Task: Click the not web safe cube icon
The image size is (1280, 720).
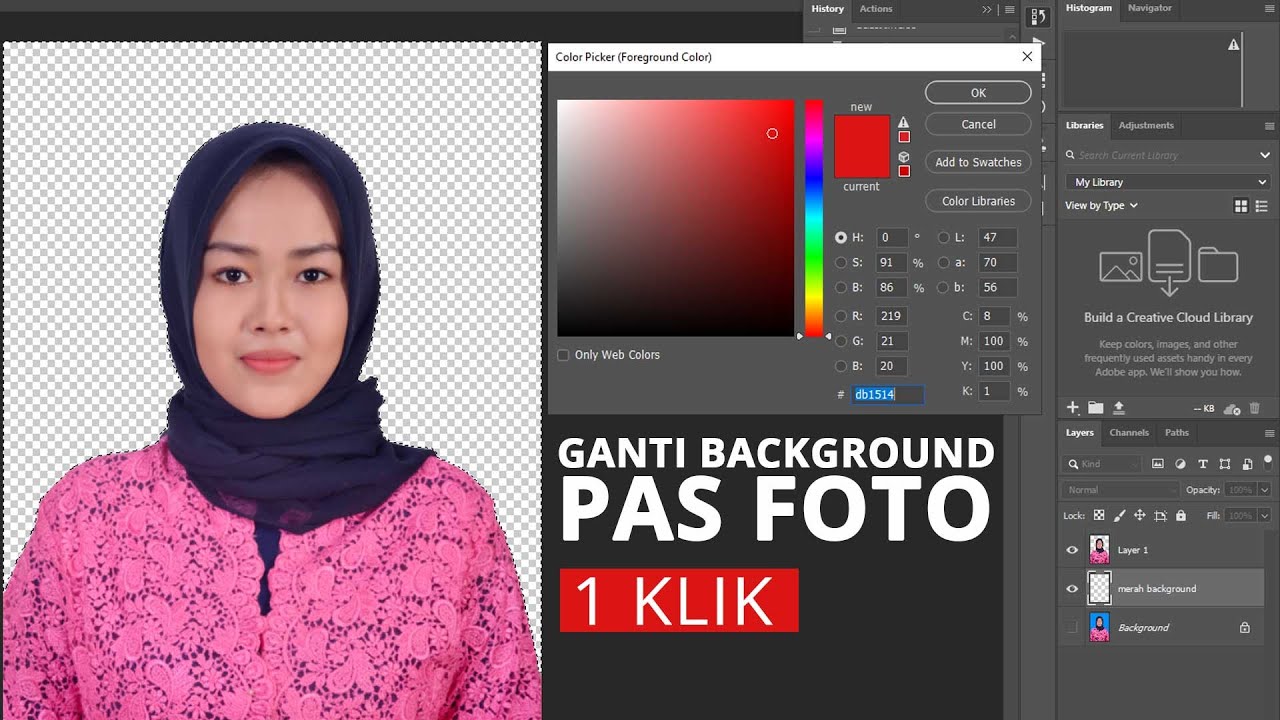Action: click(x=904, y=156)
